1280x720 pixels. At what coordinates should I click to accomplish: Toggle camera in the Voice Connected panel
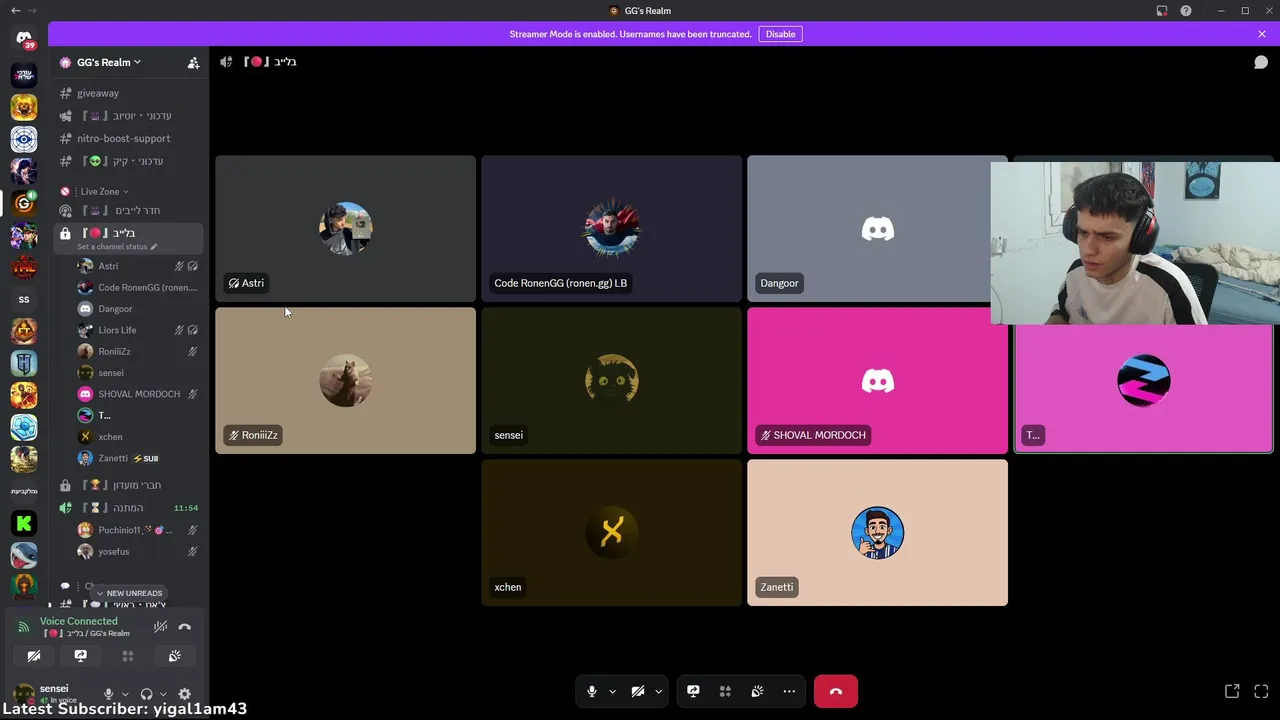[x=34, y=656]
